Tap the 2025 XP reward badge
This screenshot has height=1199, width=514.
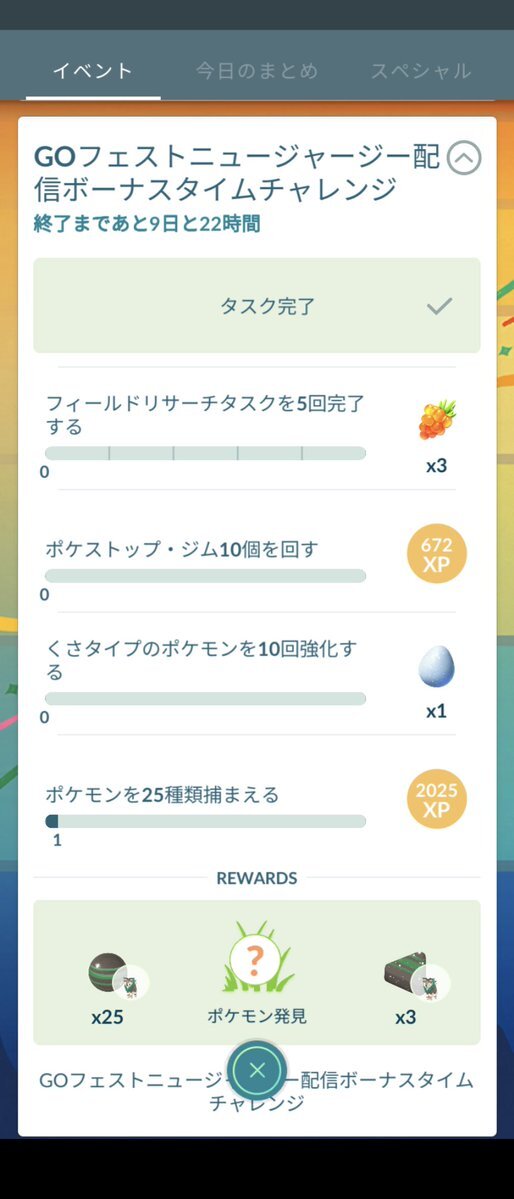click(436, 799)
